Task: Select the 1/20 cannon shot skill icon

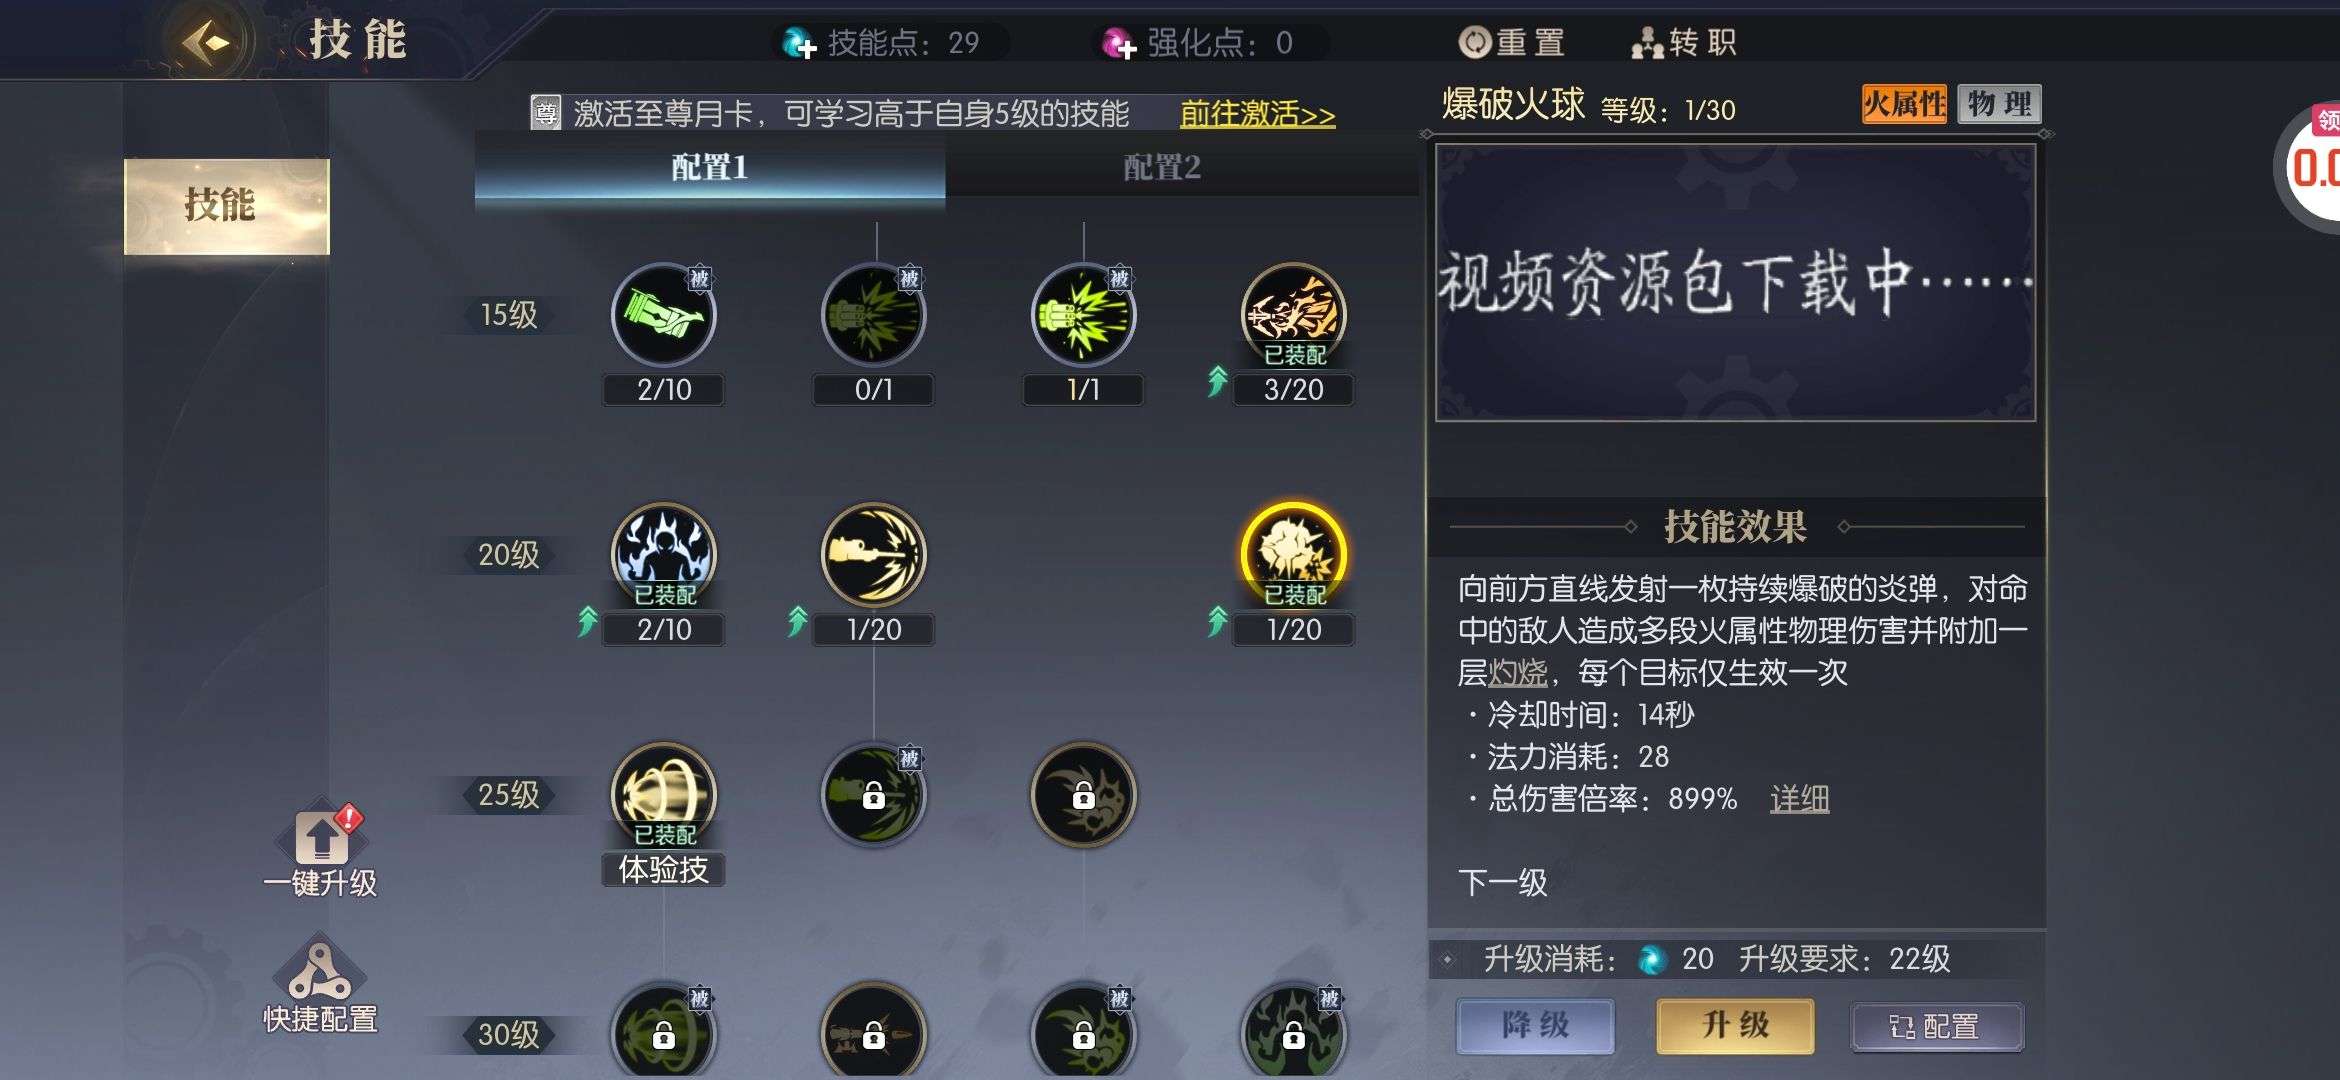Action: point(874,555)
